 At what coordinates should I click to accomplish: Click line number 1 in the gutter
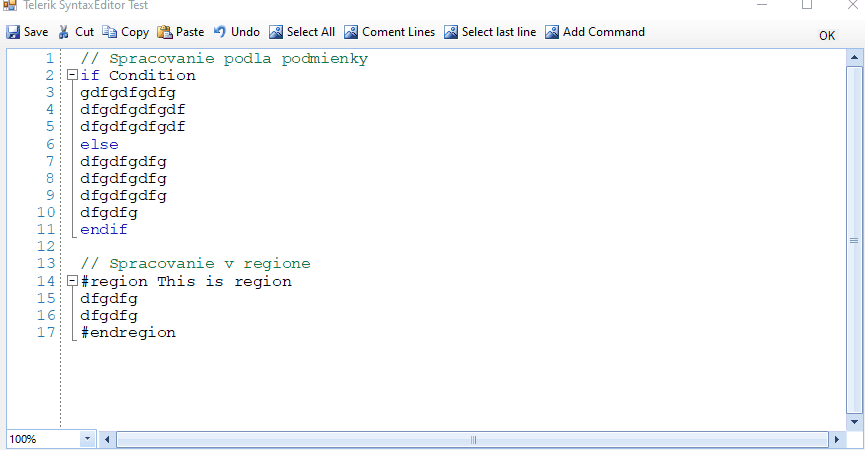pos(50,58)
